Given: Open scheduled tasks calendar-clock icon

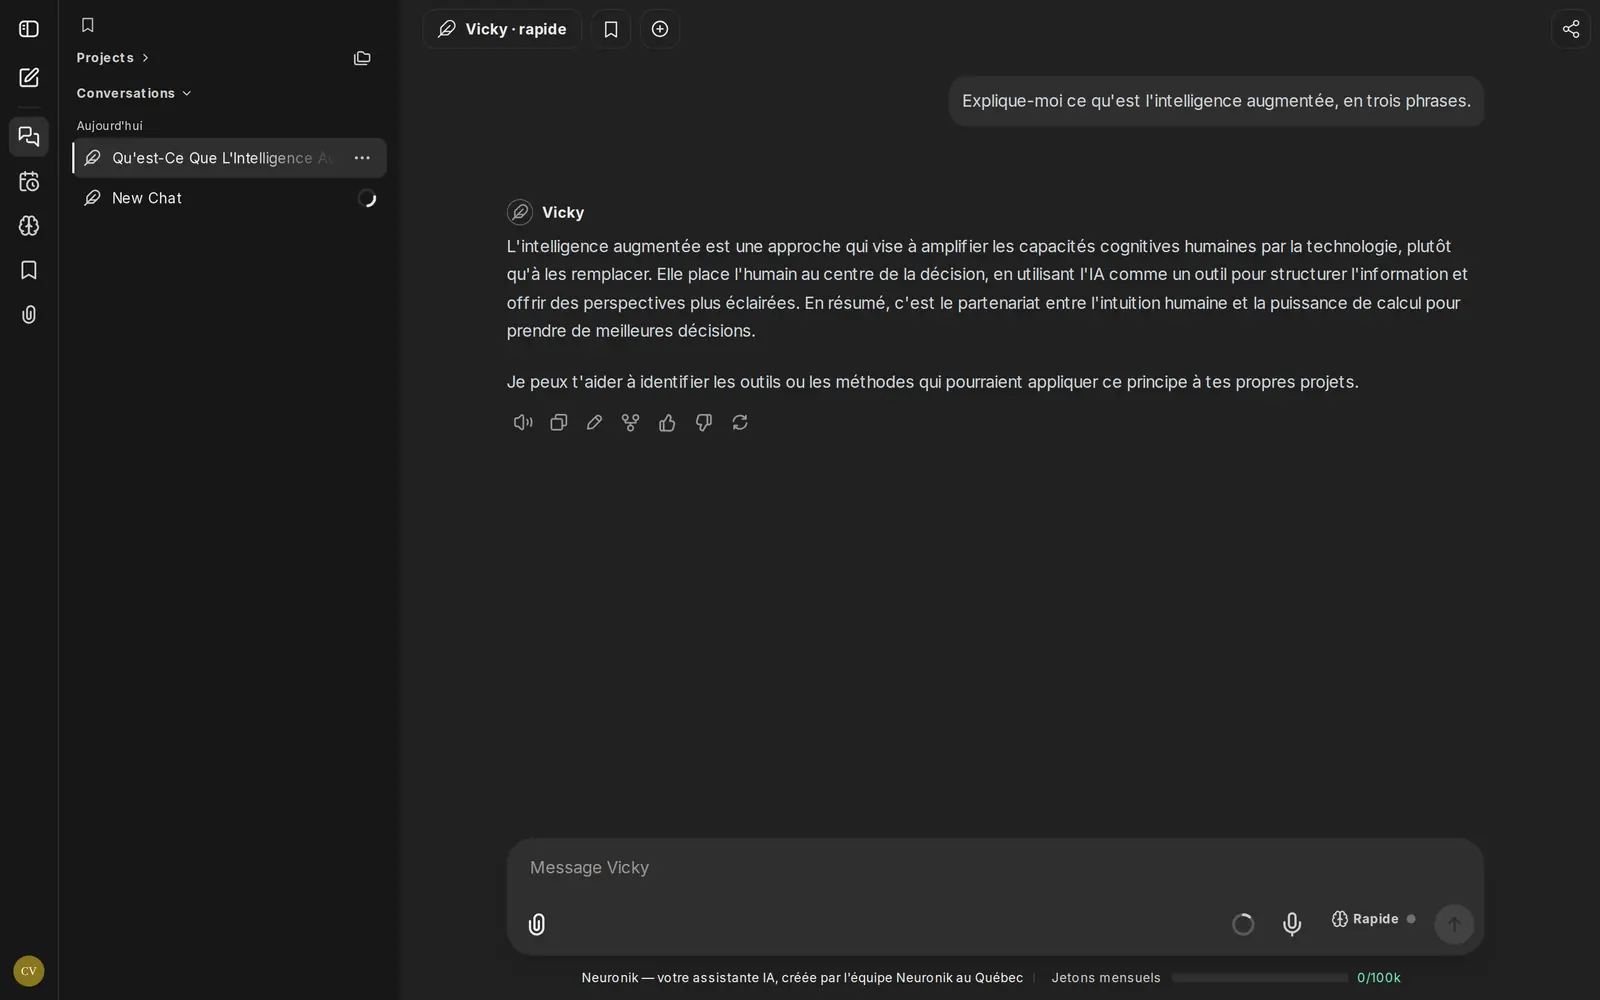Looking at the screenshot, I should tap(29, 181).
